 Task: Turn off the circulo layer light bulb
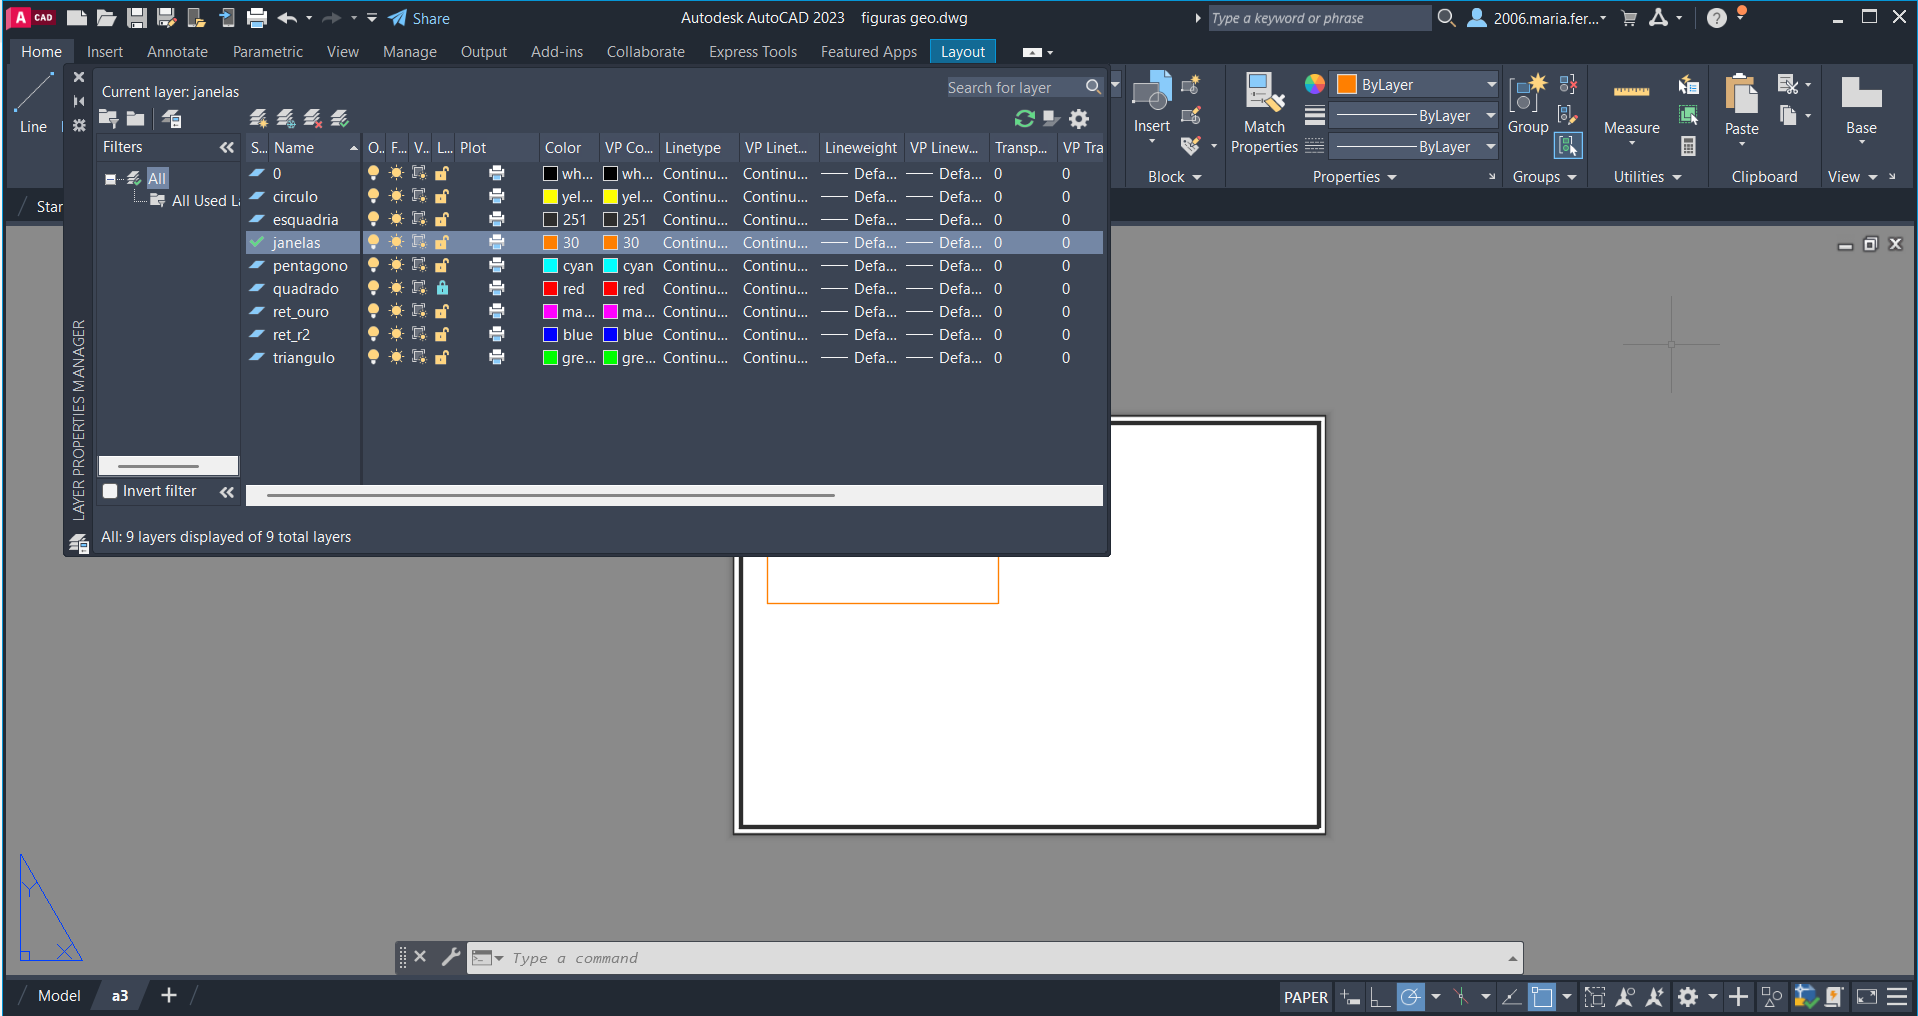(373, 197)
